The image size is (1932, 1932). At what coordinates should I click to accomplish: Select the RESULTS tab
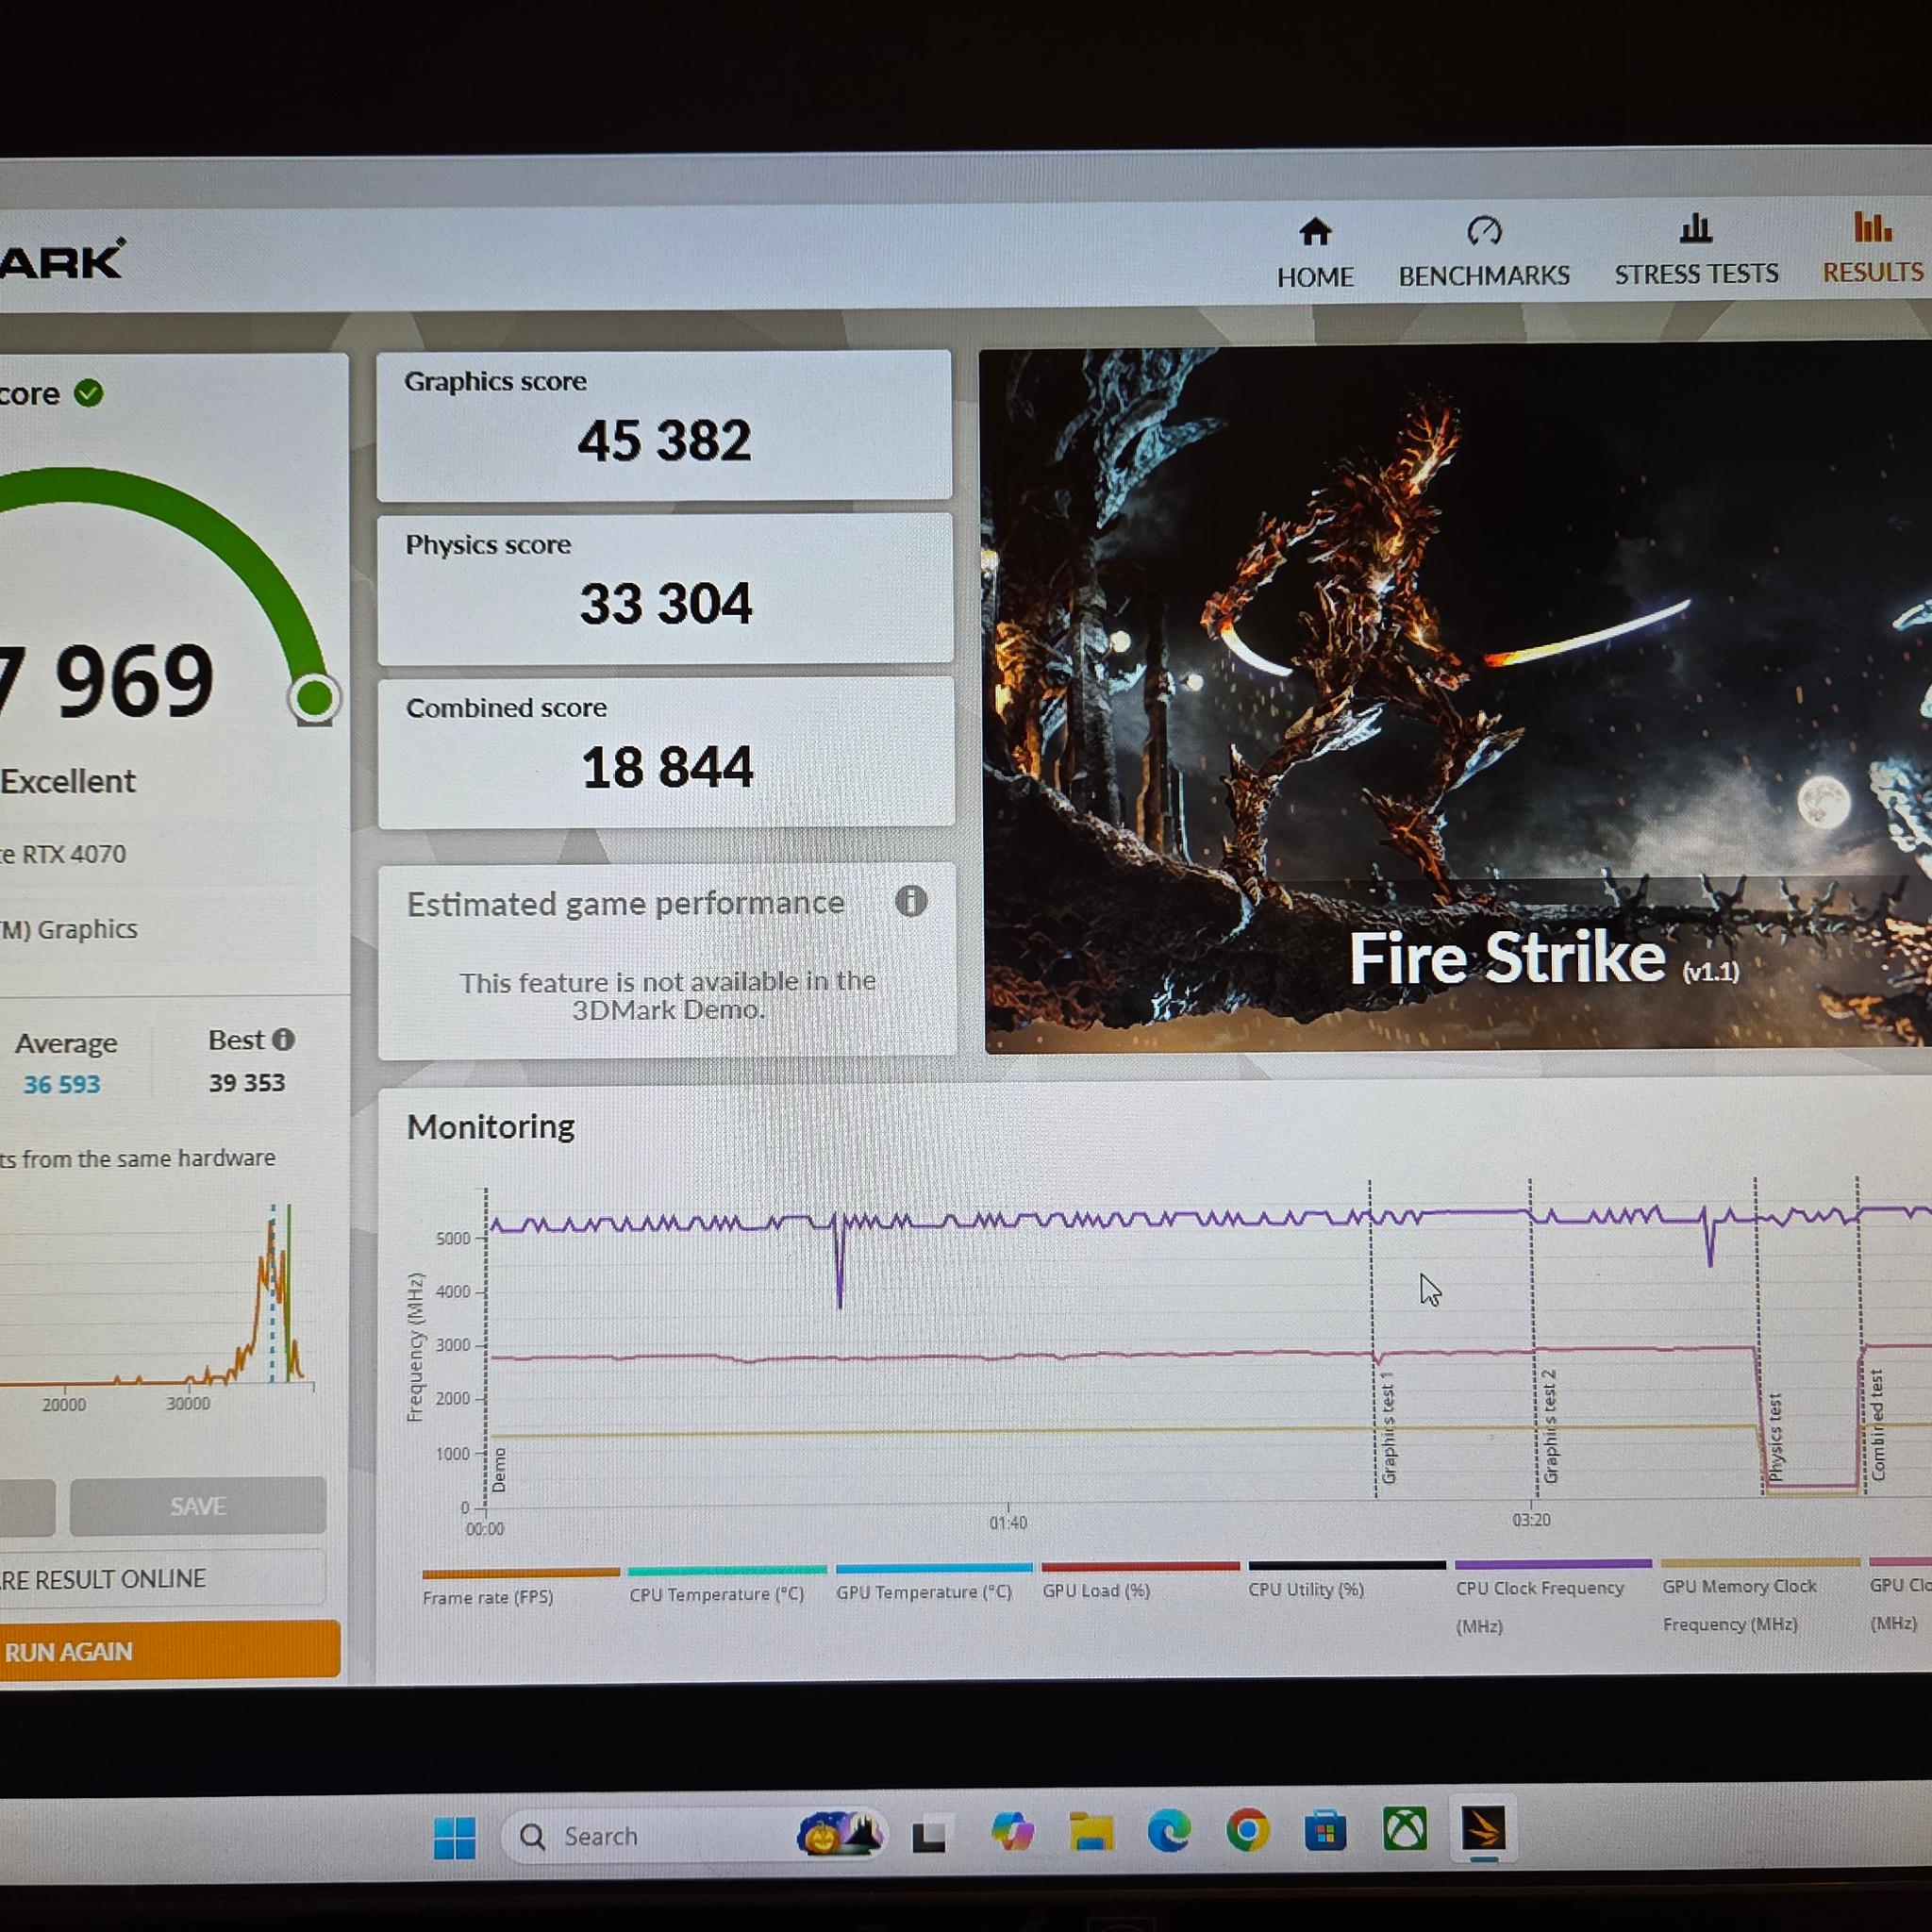[x=1873, y=249]
